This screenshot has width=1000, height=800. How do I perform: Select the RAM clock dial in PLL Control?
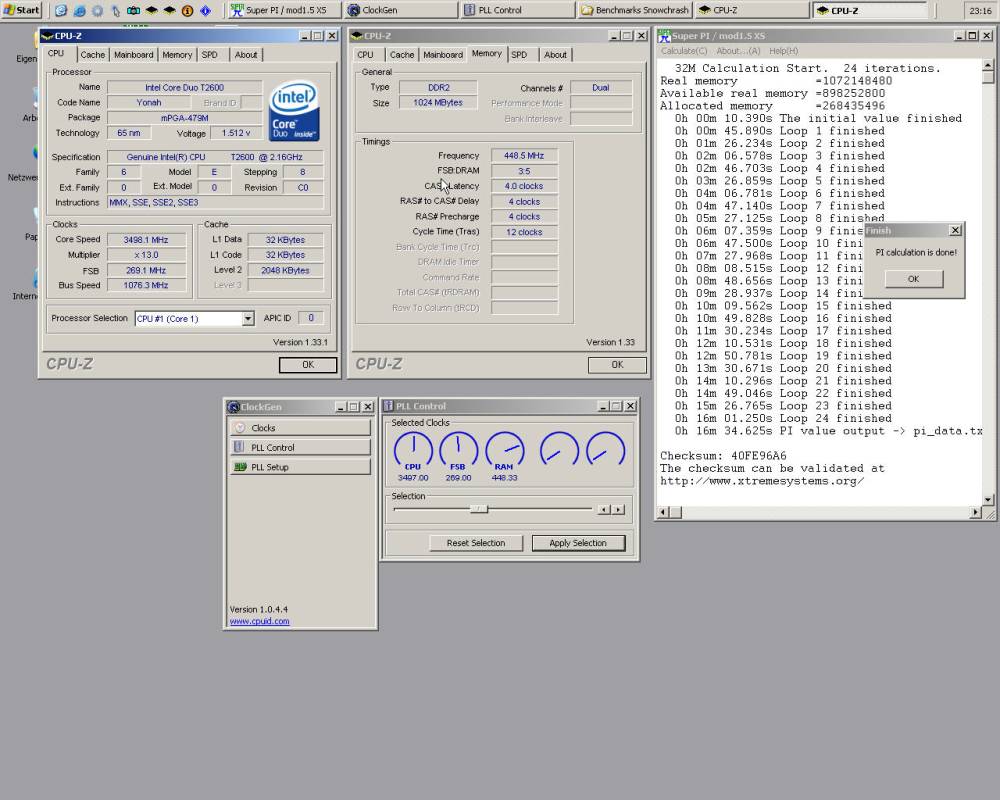tap(504, 452)
